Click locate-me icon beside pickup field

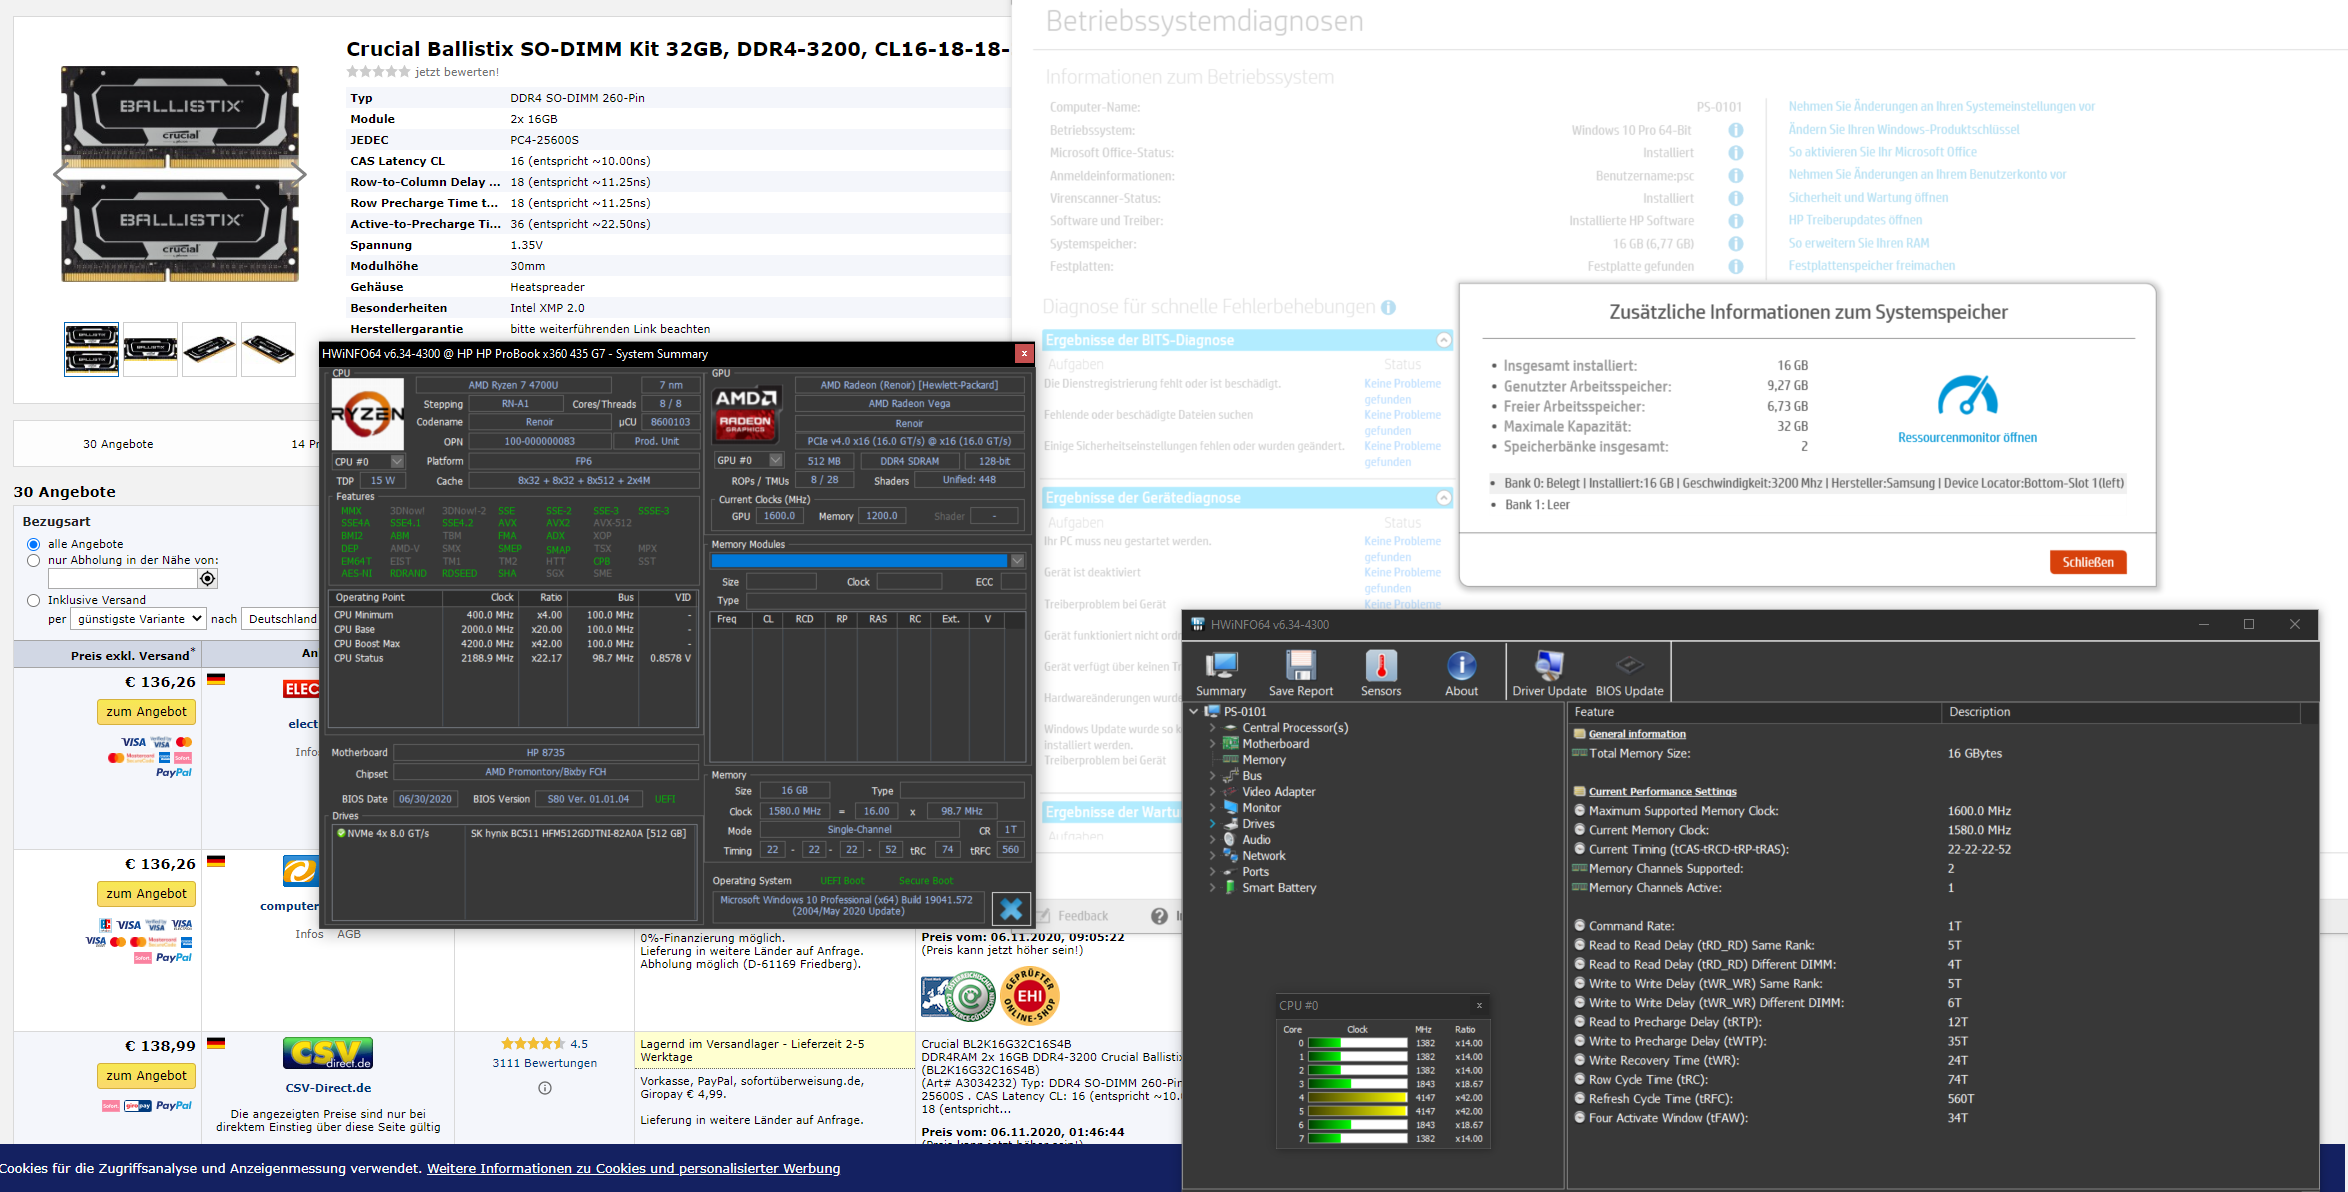[207, 579]
